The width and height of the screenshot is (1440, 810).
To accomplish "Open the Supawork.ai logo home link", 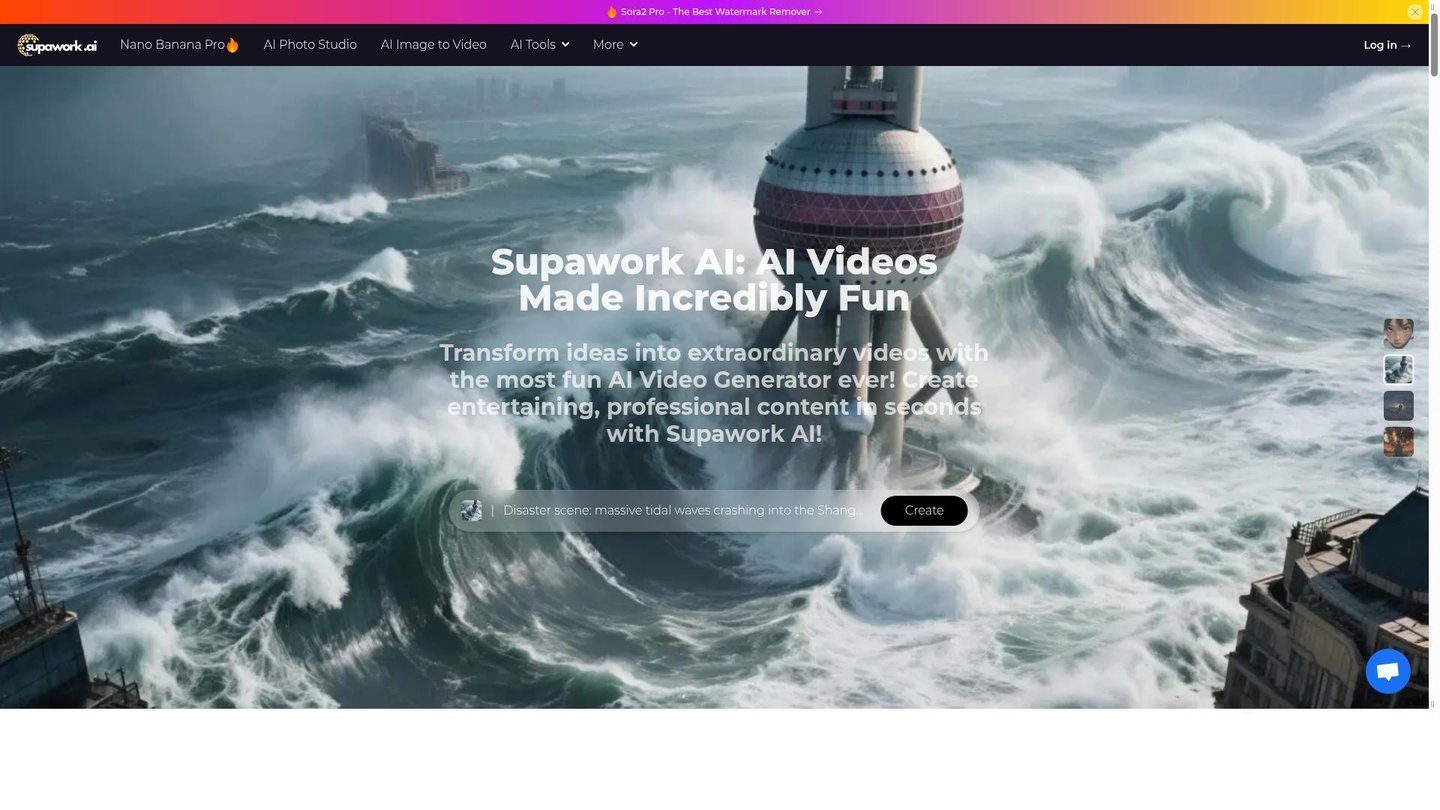I will pyautogui.click(x=57, y=45).
